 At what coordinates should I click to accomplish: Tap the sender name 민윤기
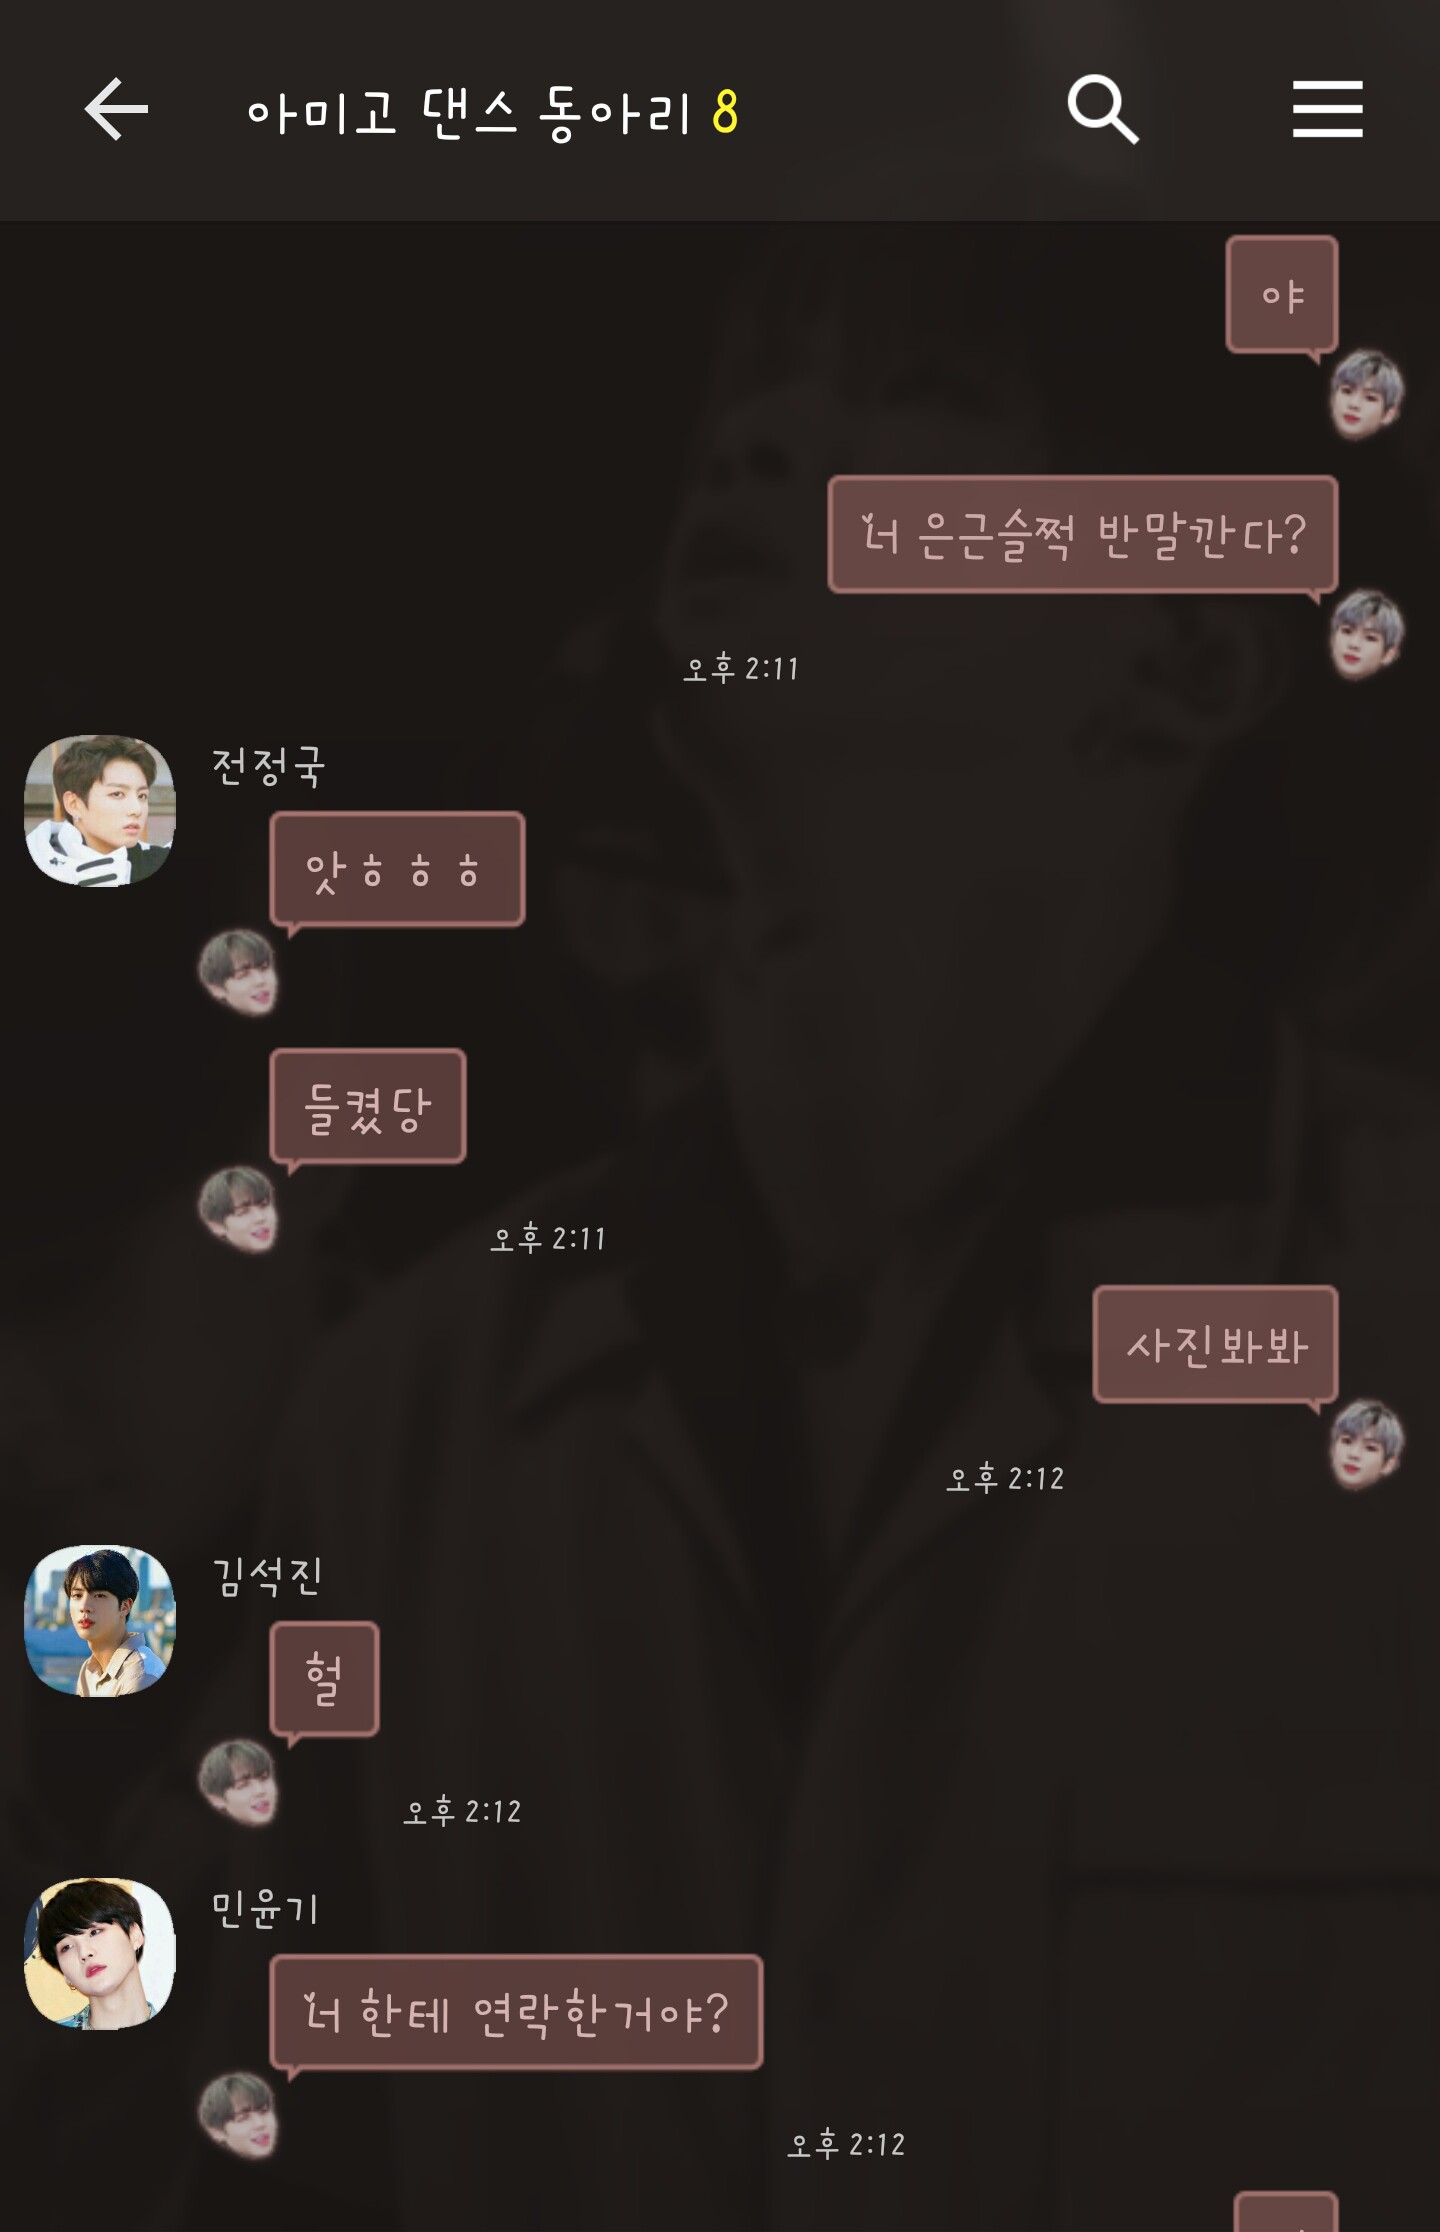(x=265, y=1909)
